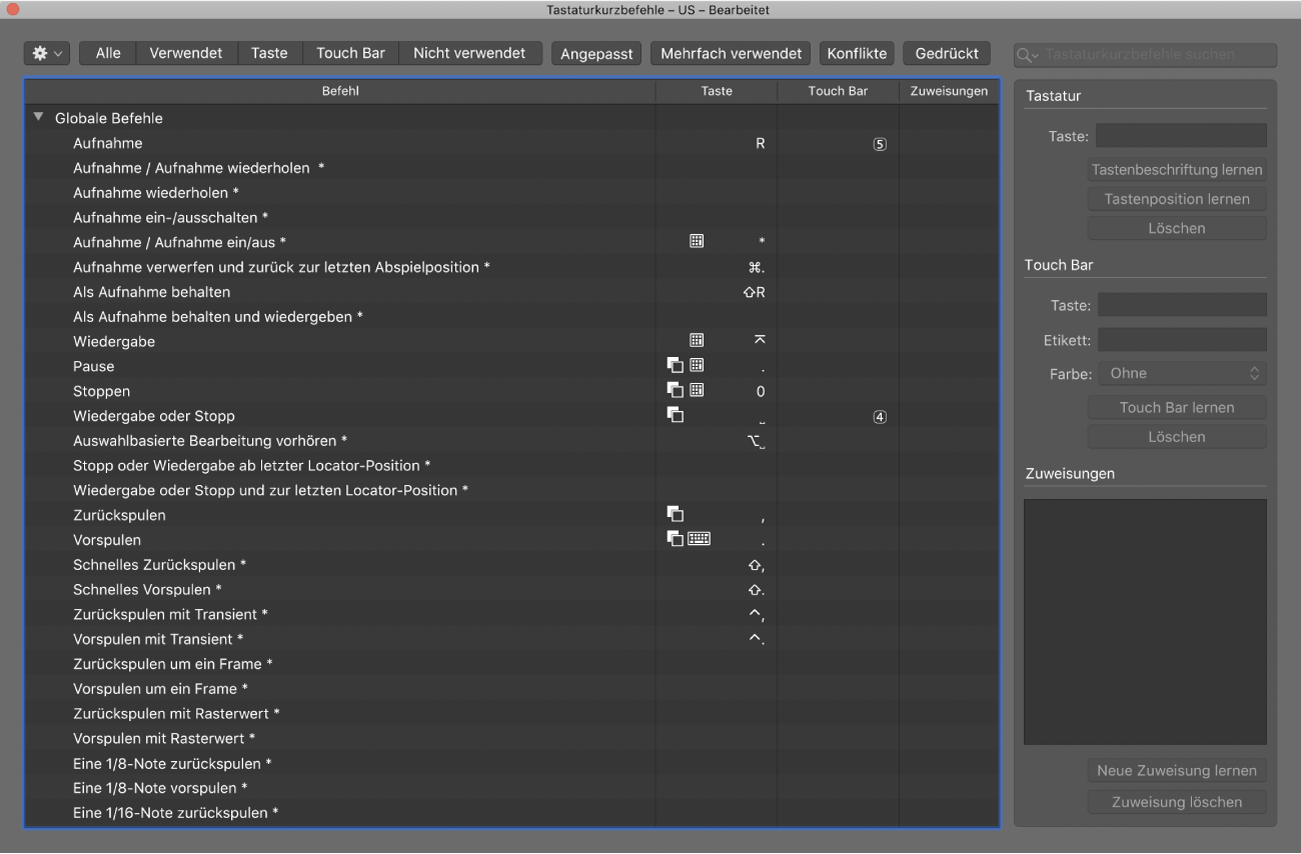Viewport: 1301px width, 854px height.
Task: Toggle the Gedrückt filter button
Action: pyautogui.click(x=946, y=53)
